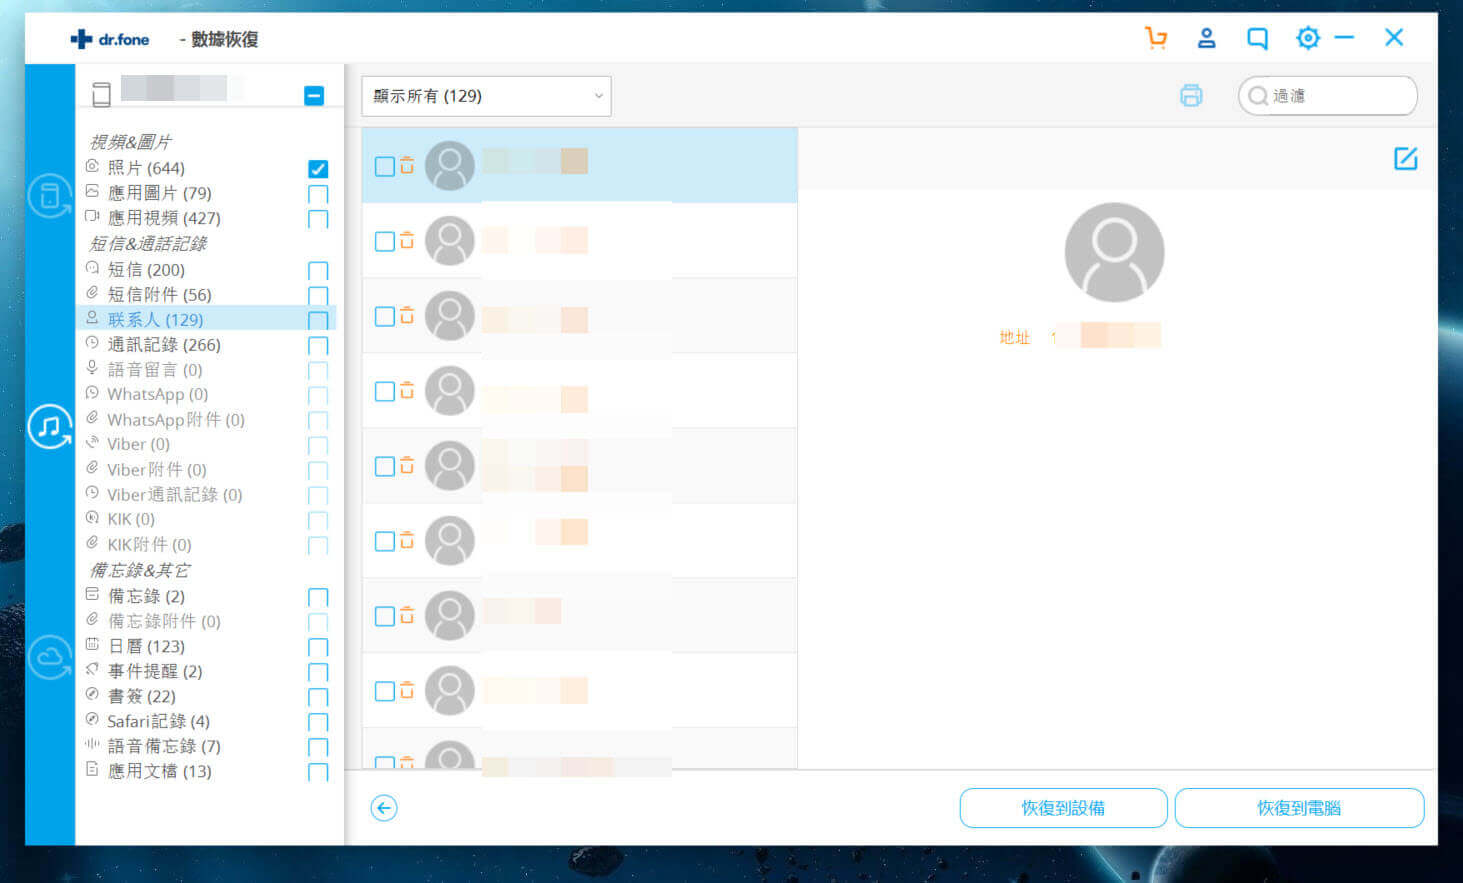
Task: Enable the 短信 (200) checkbox
Action: (318, 271)
